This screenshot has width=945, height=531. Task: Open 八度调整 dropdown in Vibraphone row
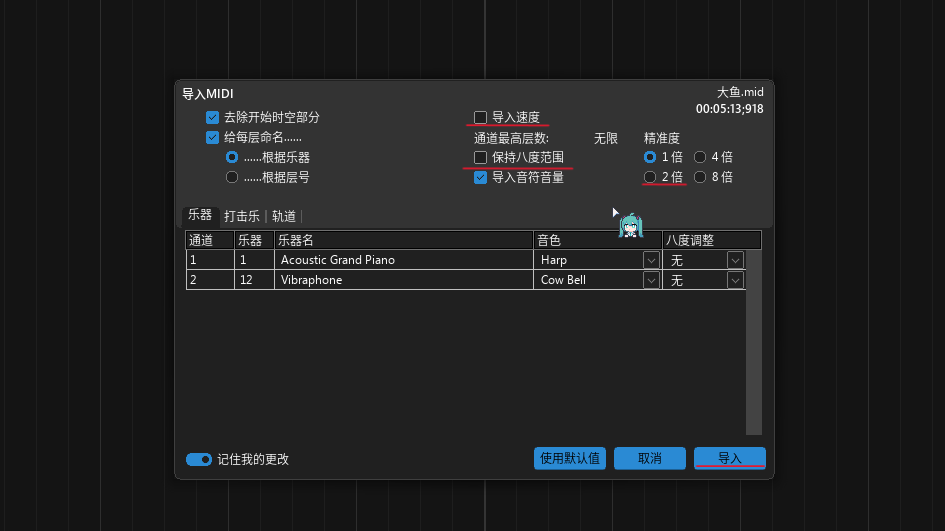coord(735,280)
